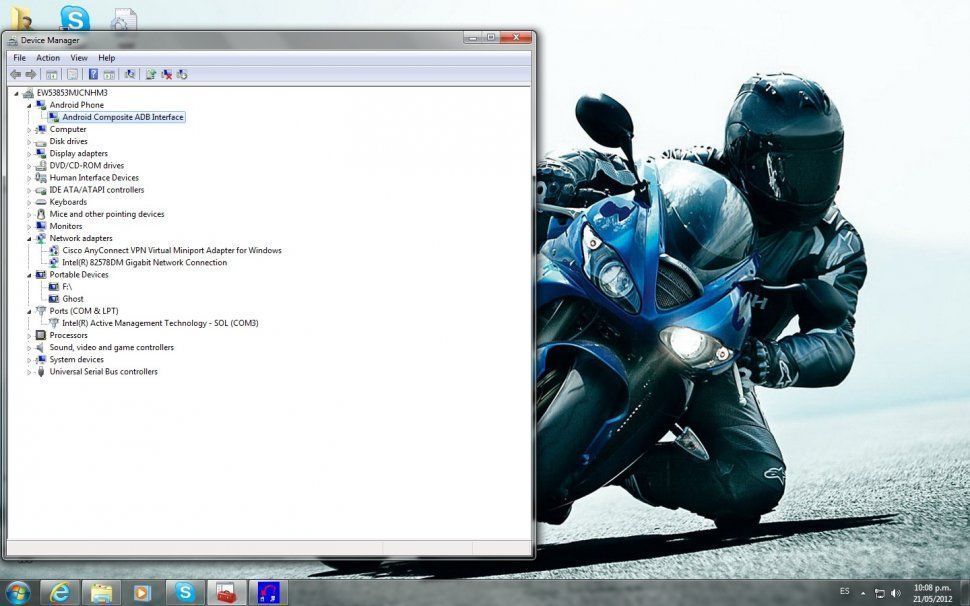The height and width of the screenshot is (606, 970).
Task: Collapse the Portable Devices category
Action: click(x=29, y=275)
